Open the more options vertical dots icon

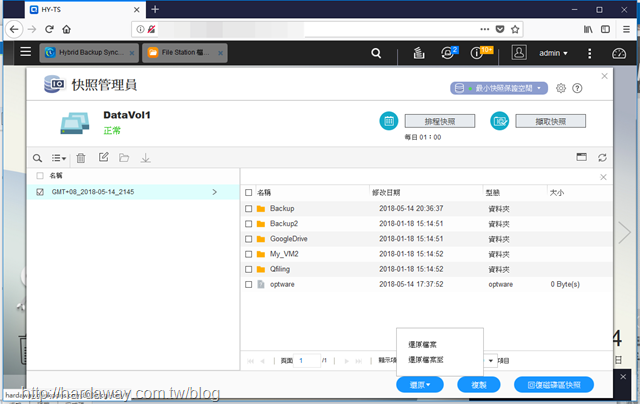click(x=589, y=53)
